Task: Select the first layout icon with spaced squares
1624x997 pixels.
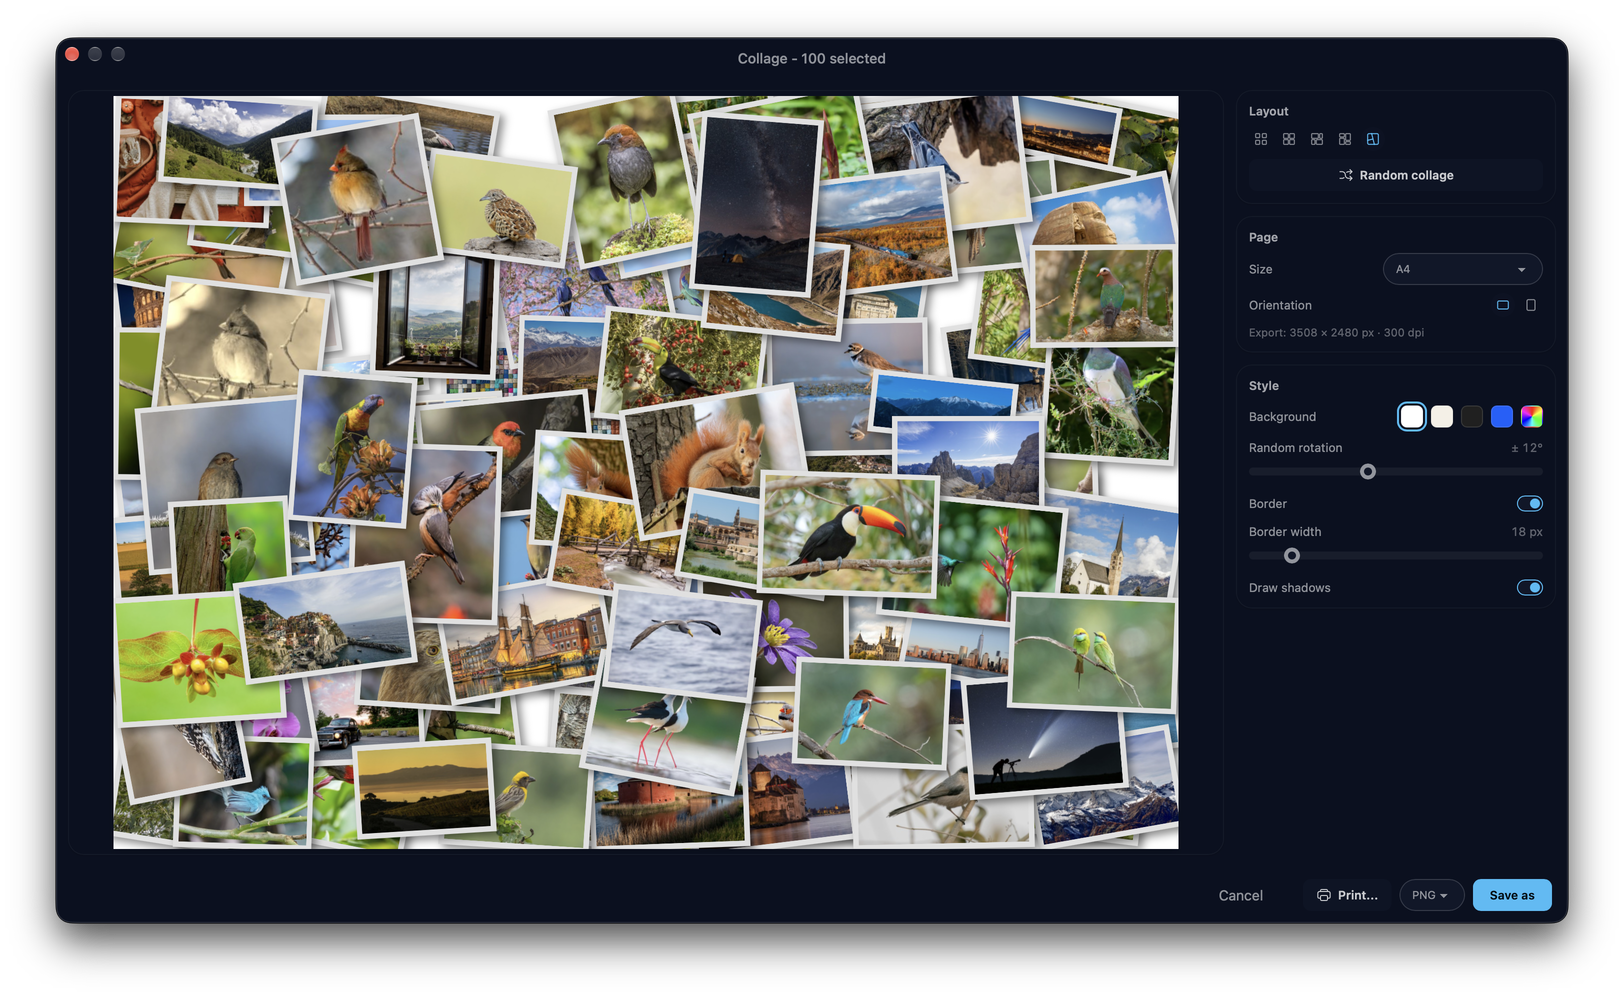Action: (x=1261, y=139)
